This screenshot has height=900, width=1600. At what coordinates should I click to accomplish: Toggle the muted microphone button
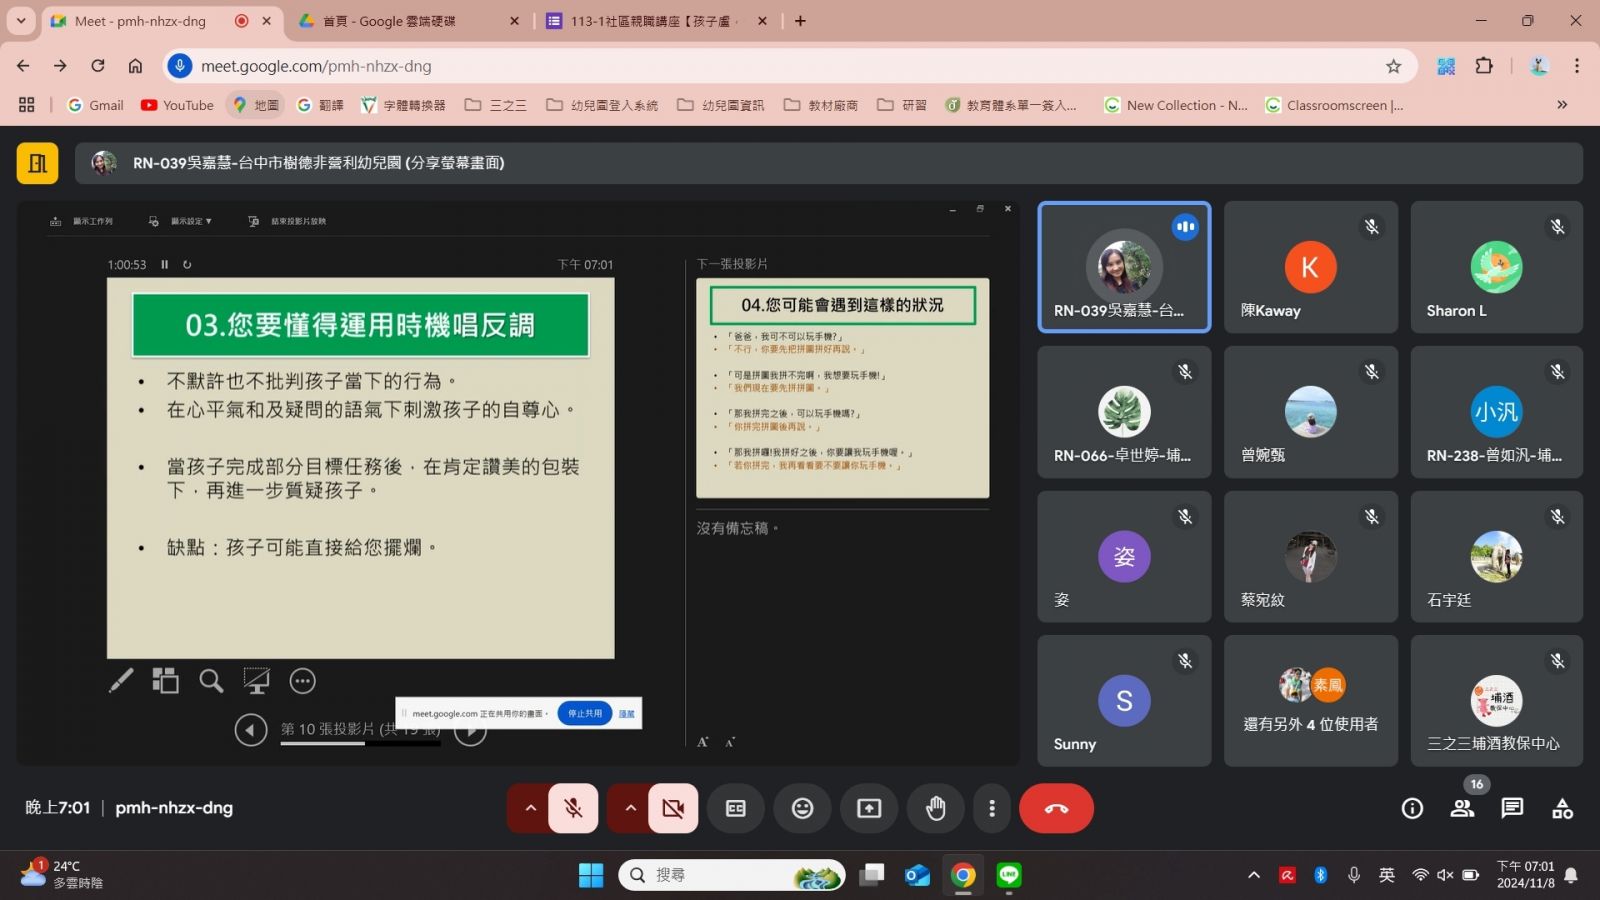click(573, 808)
